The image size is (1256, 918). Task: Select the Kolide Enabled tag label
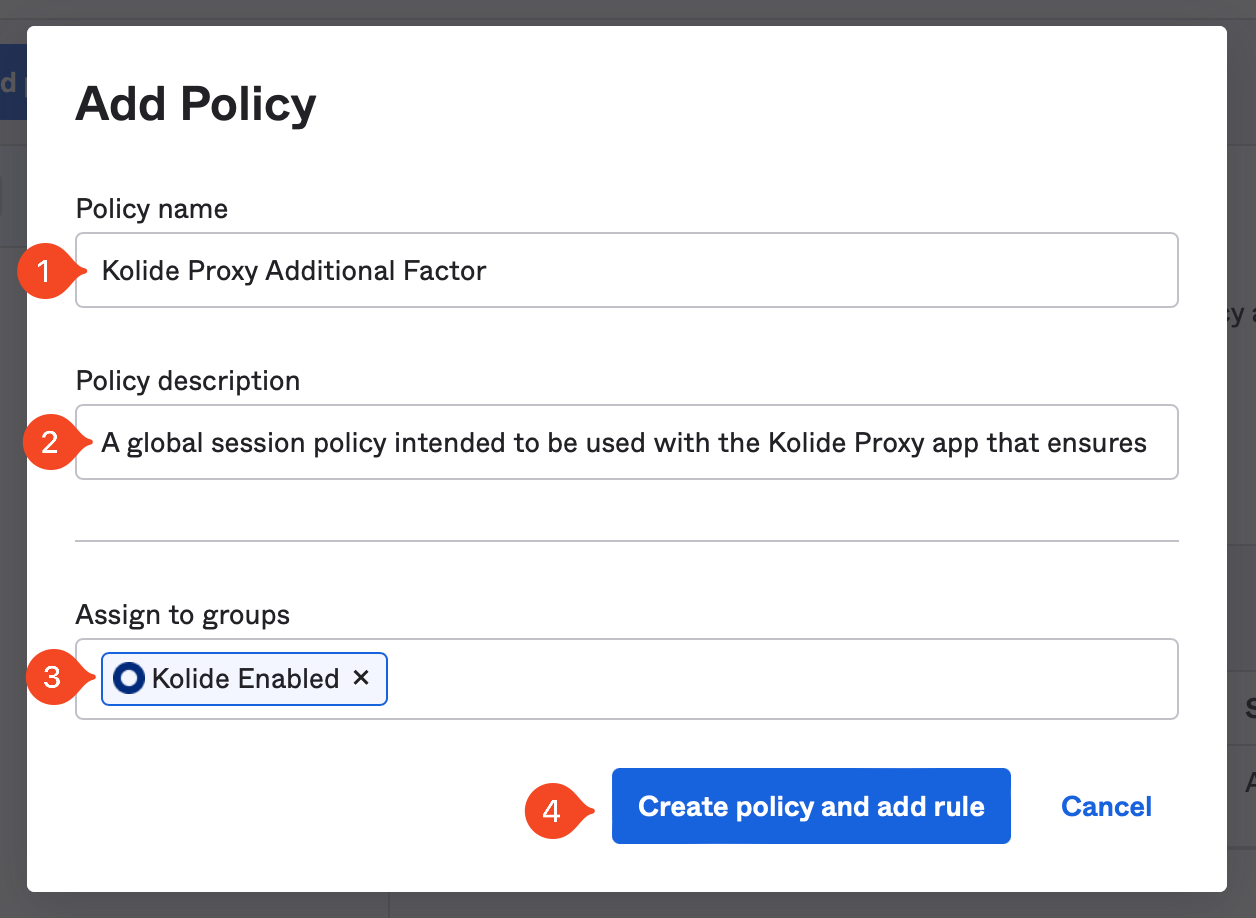[245, 679]
